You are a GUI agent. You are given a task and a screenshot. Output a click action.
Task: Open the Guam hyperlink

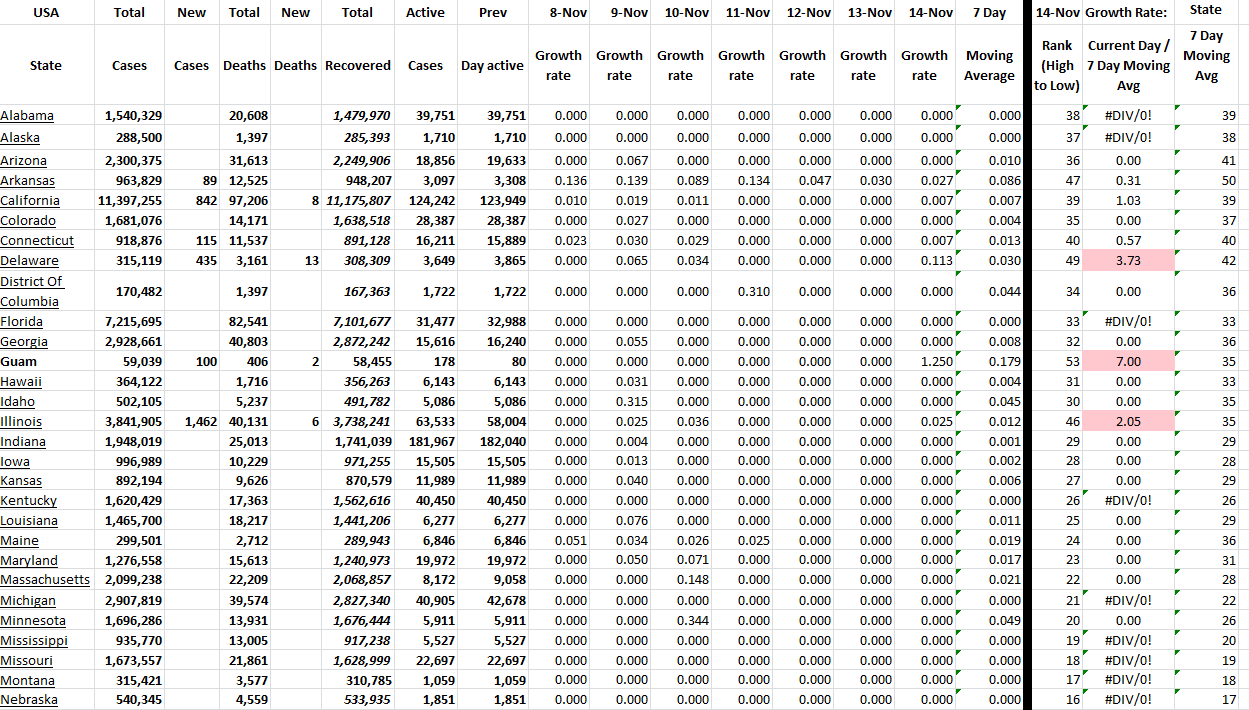(x=21, y=361)
